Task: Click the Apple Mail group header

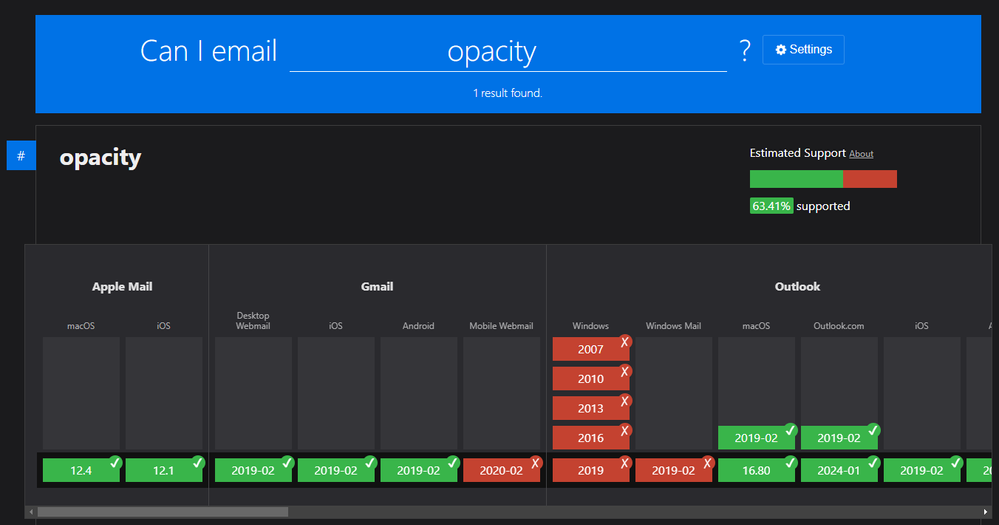Action: coord(122,287)
